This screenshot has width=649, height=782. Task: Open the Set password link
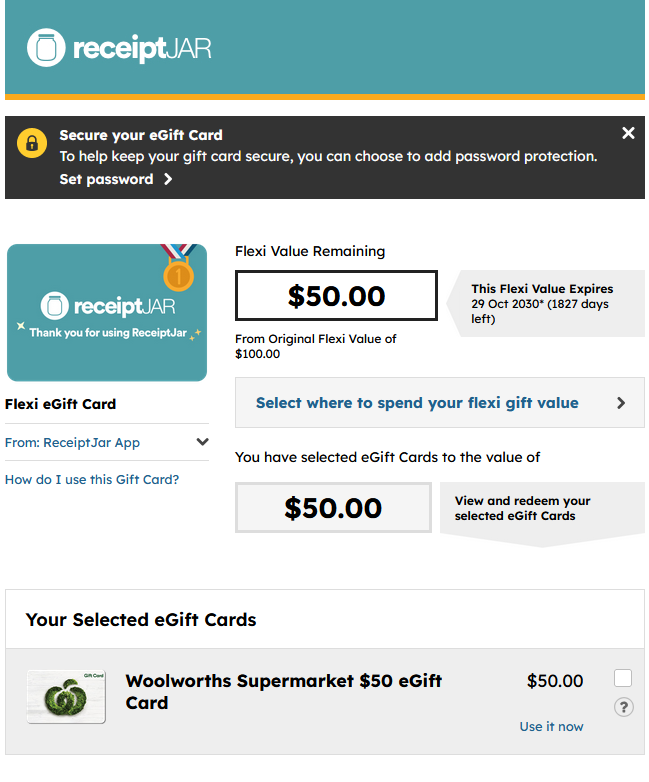coord(106,179)
